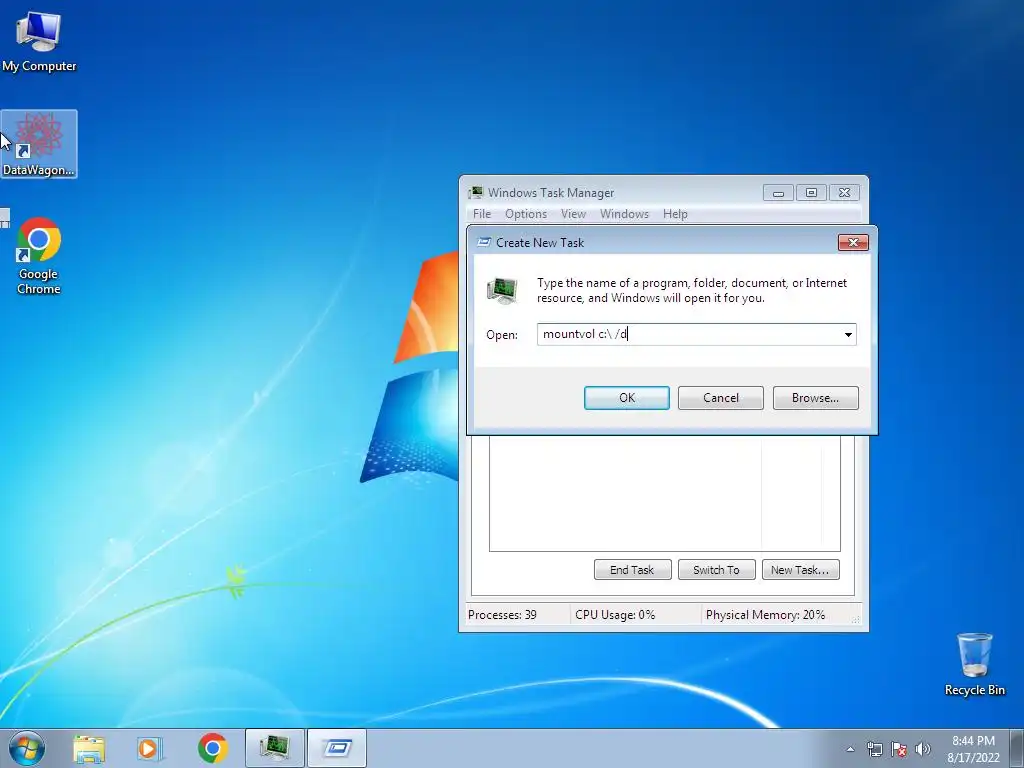Open the network status tray icon

click(874, 749)
